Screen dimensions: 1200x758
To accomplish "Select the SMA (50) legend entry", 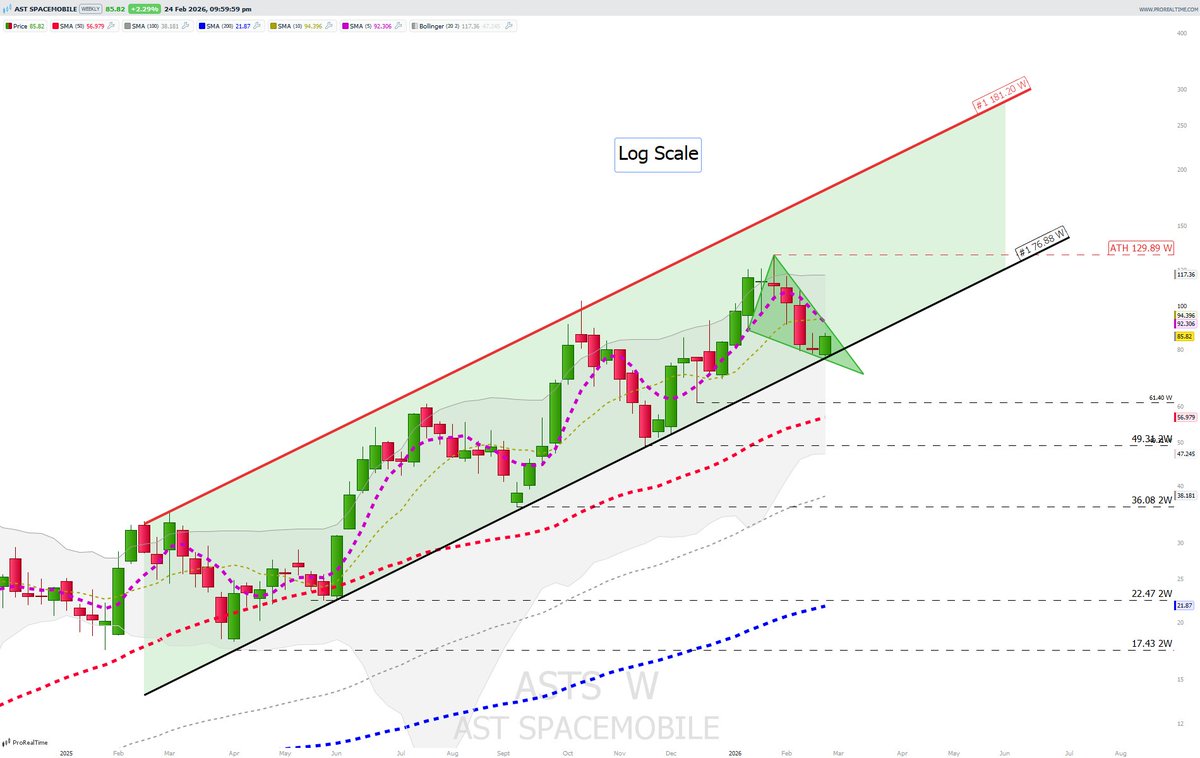I will click(x=84, y=26).
